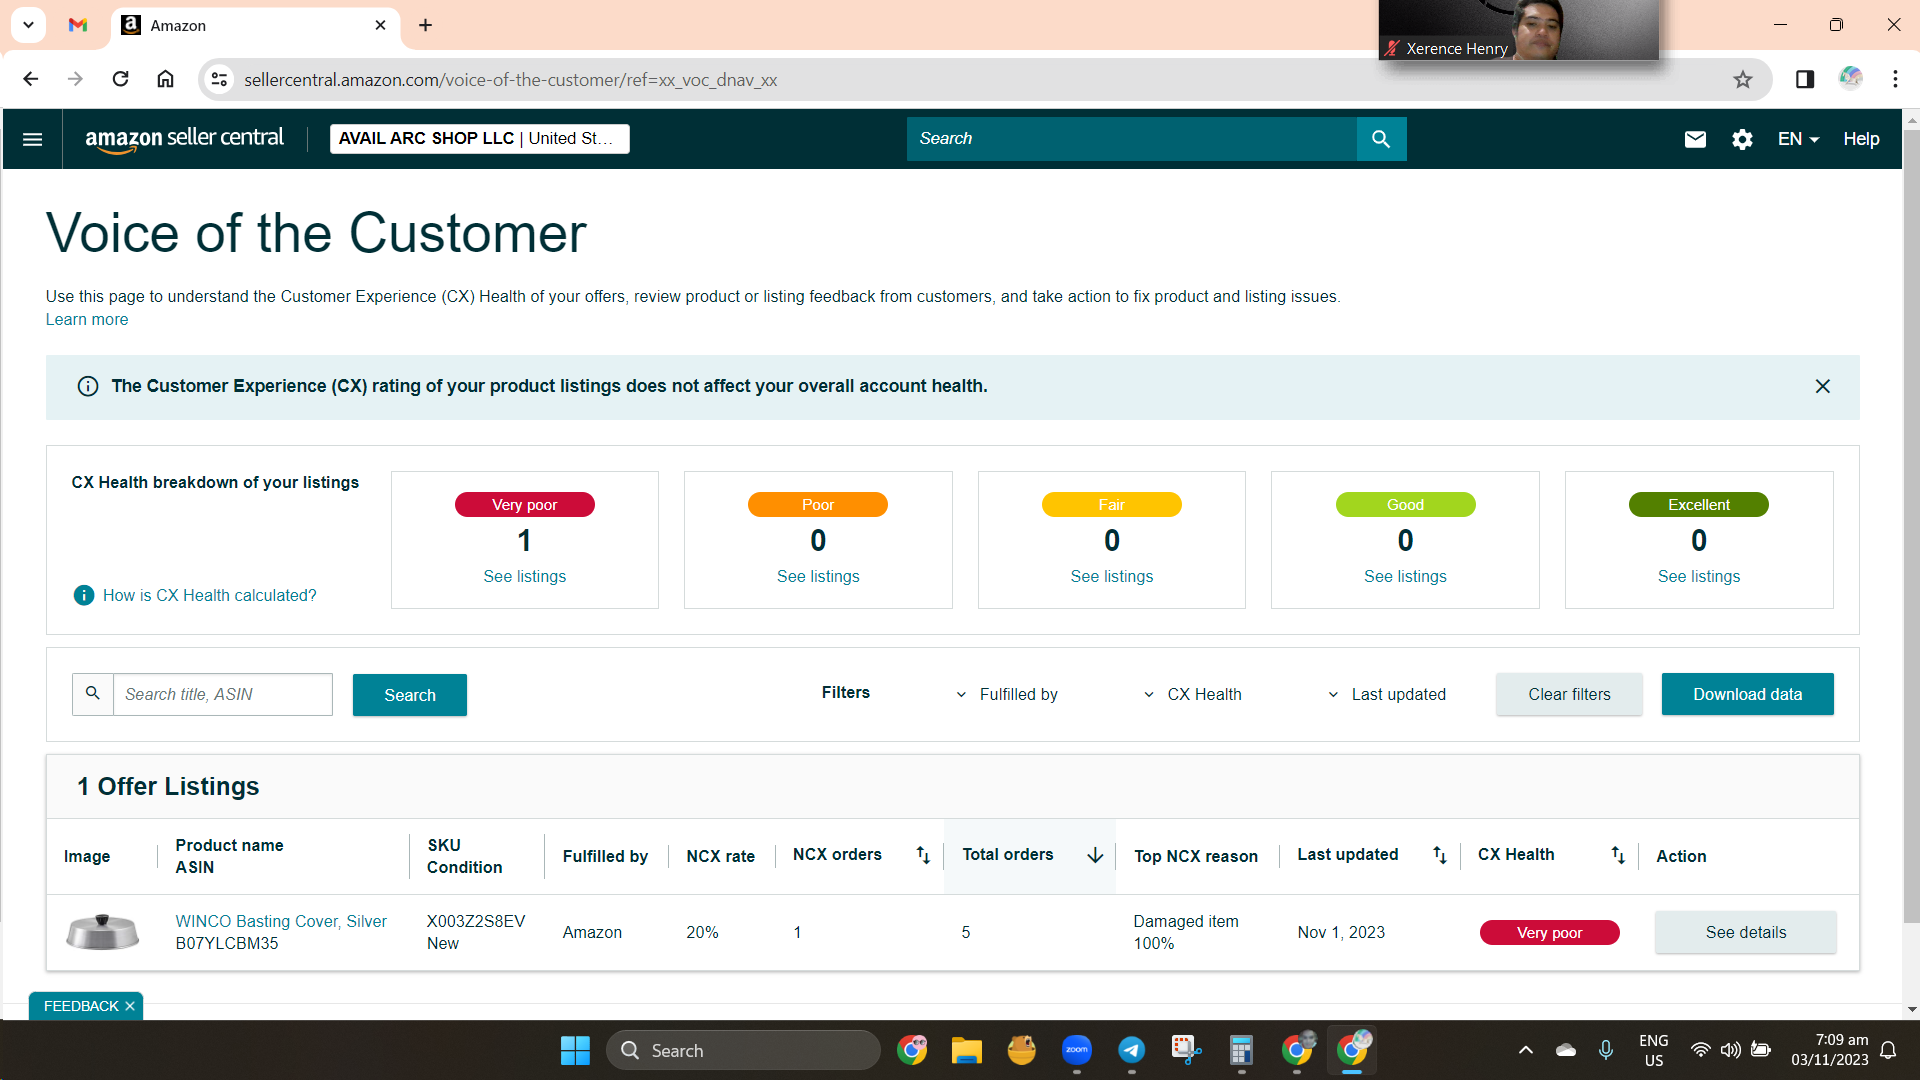Dismiss the CX rating info banner
Viewport: 1920px width, 1080px height.
[x=1822, y=386]
